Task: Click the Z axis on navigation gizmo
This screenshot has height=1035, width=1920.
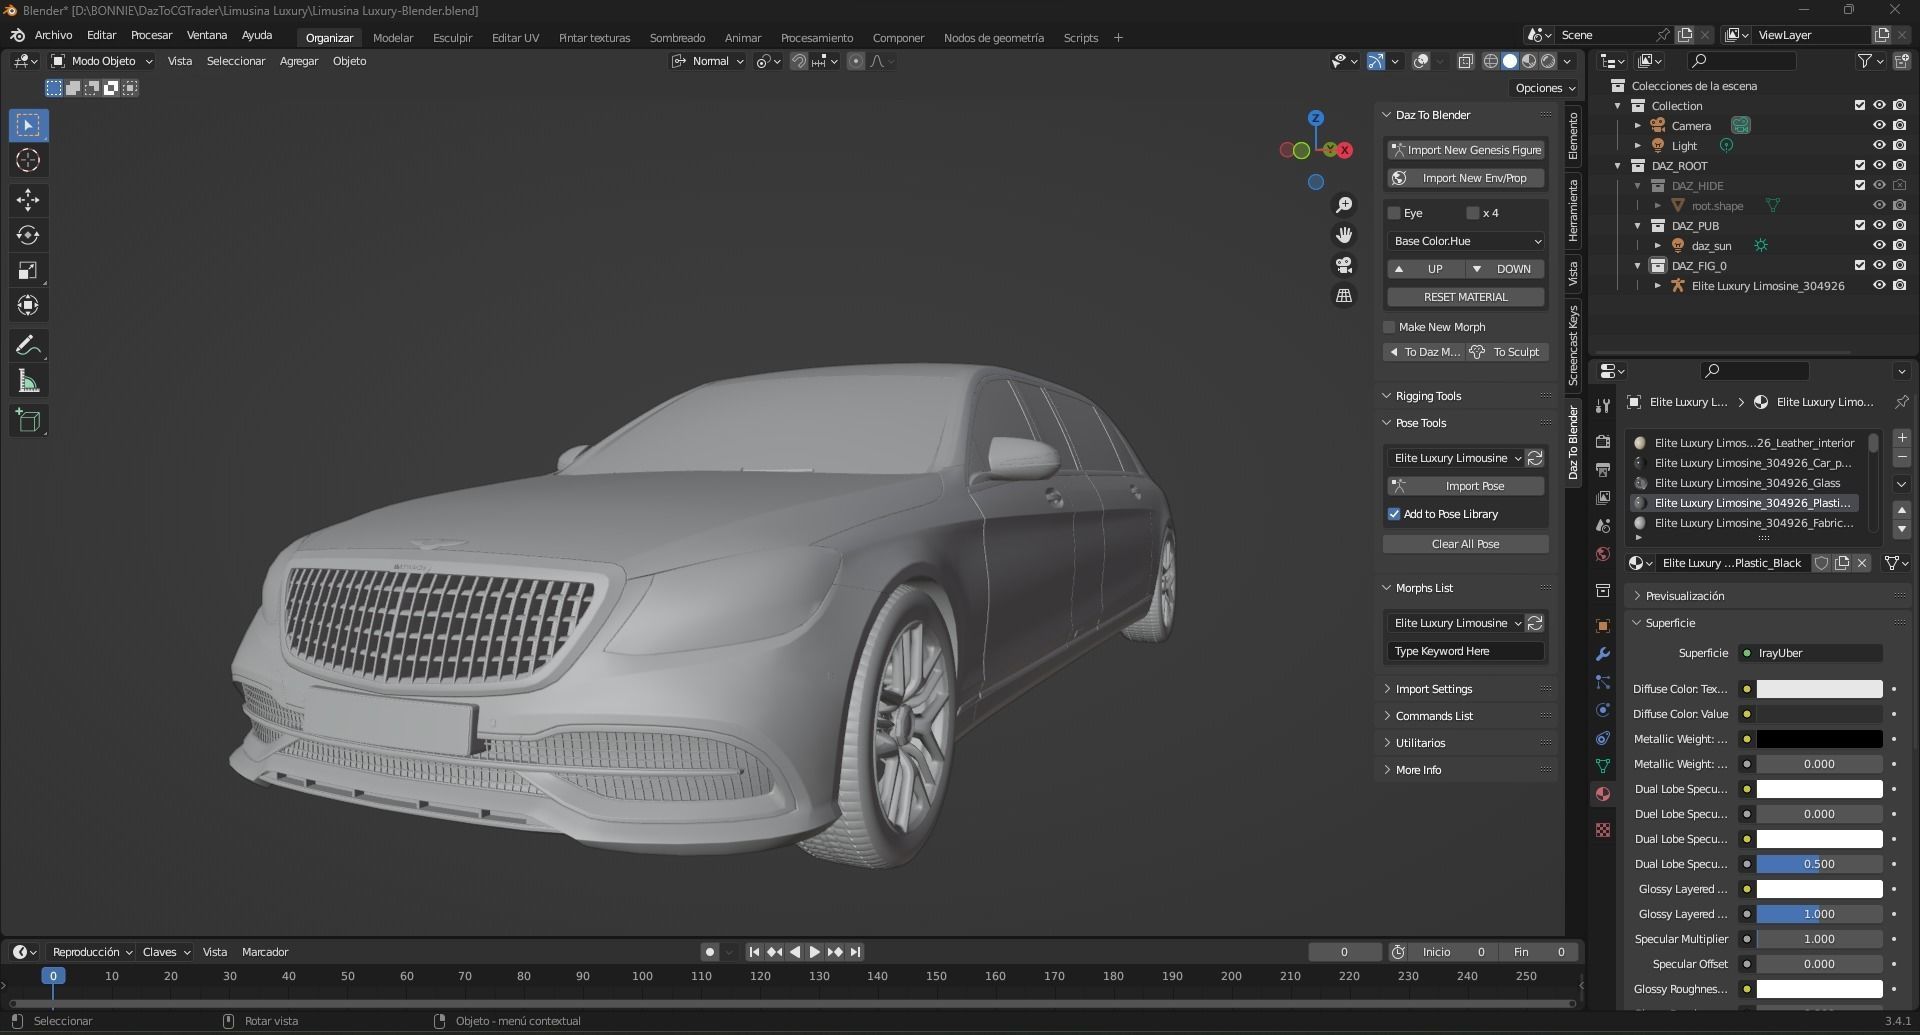Action: pos(1316,118)
